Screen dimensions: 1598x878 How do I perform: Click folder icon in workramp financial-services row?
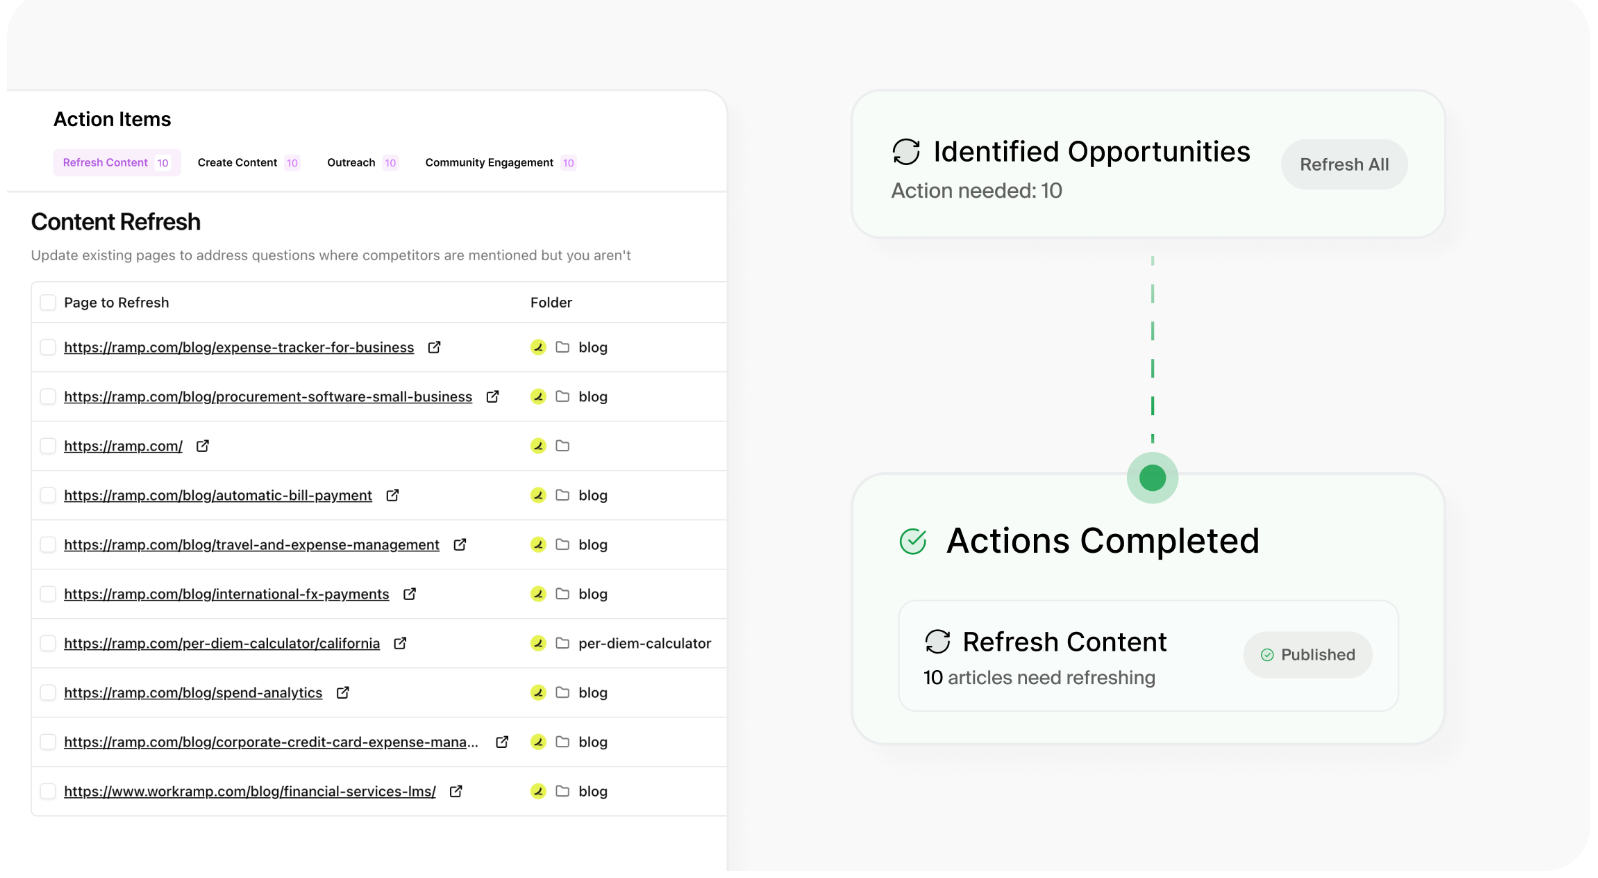[x=562, y=791]
